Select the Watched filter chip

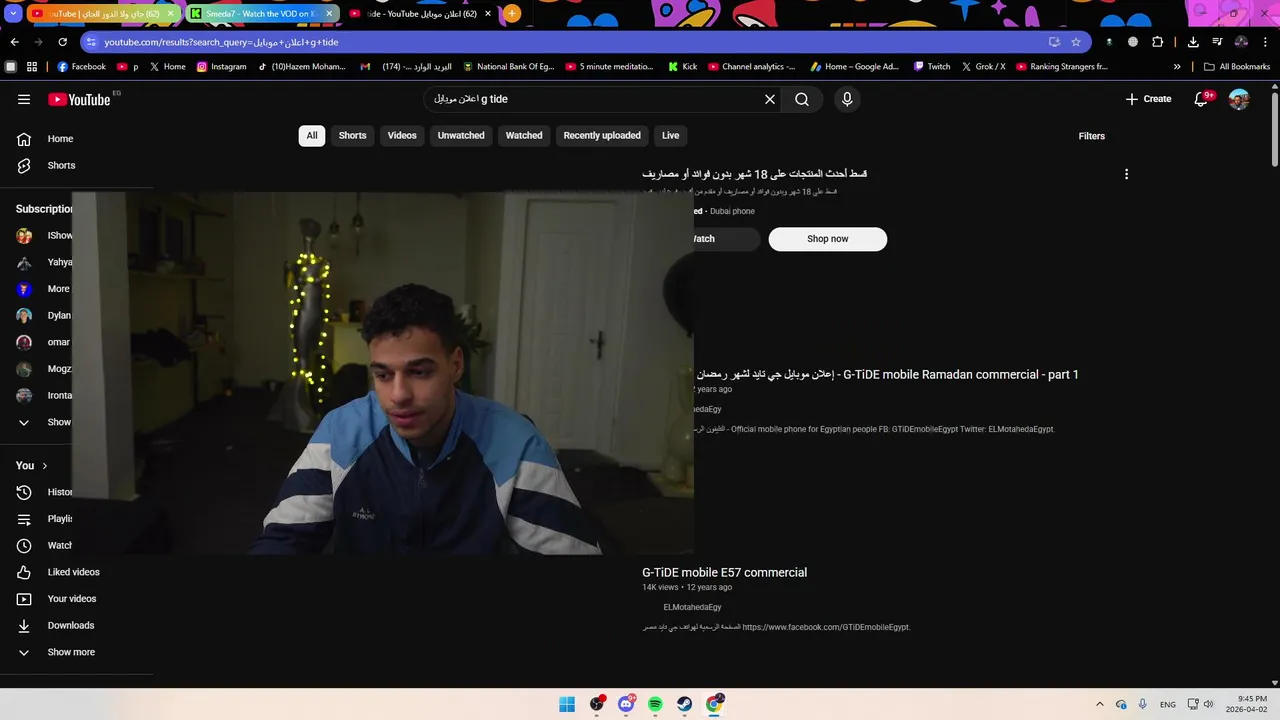click(x=524, y=136)
